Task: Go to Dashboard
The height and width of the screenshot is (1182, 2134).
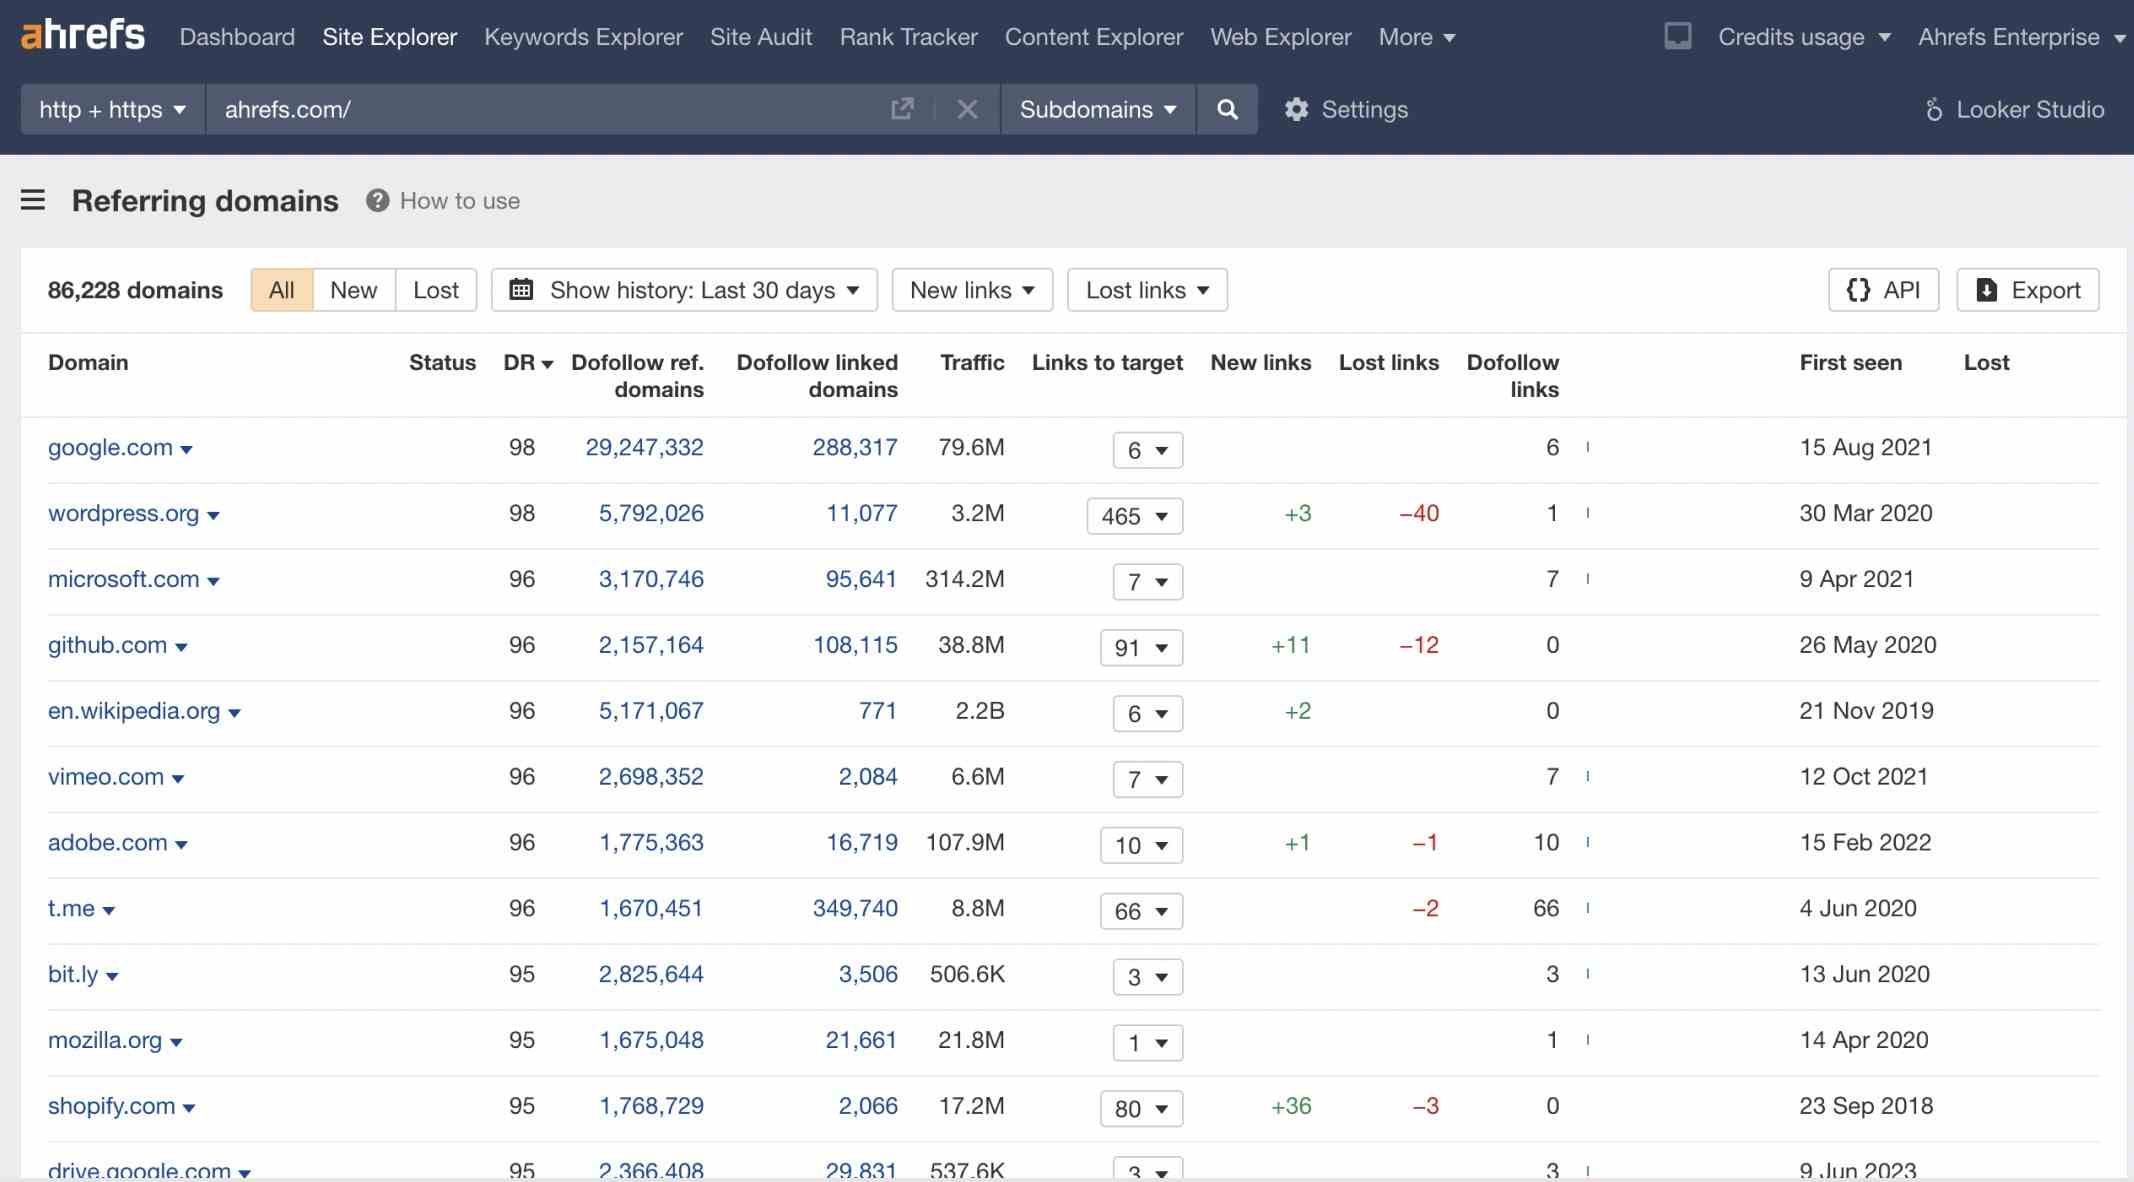Action: pyautogui.click(x=237, y=37)
